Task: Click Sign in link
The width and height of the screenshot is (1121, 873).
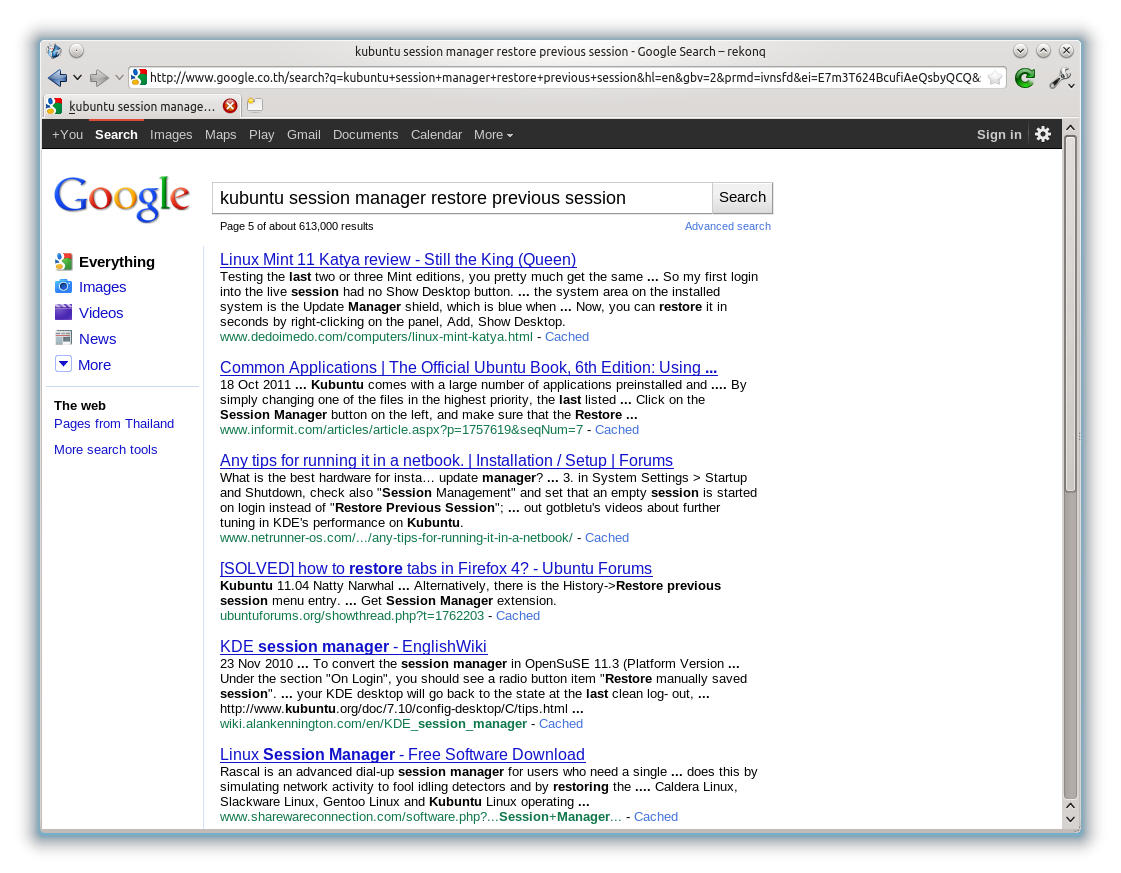Action: point(999,134)
